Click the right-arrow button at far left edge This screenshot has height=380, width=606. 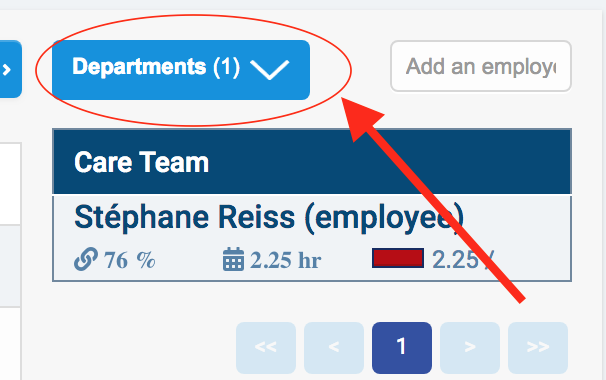click(x=10, y=69)
